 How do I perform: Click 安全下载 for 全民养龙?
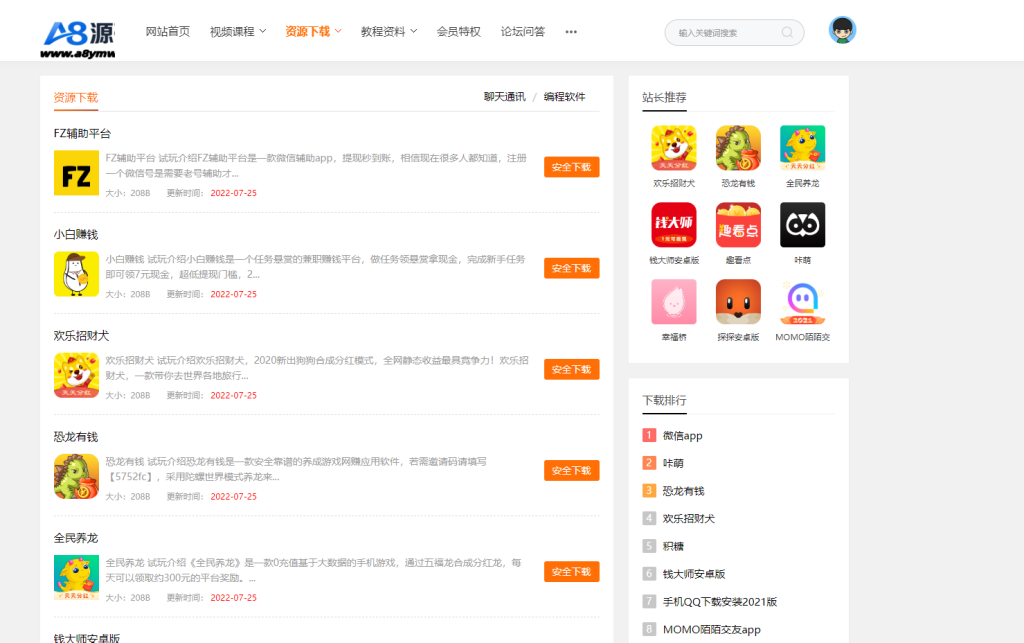coord(571,572)
